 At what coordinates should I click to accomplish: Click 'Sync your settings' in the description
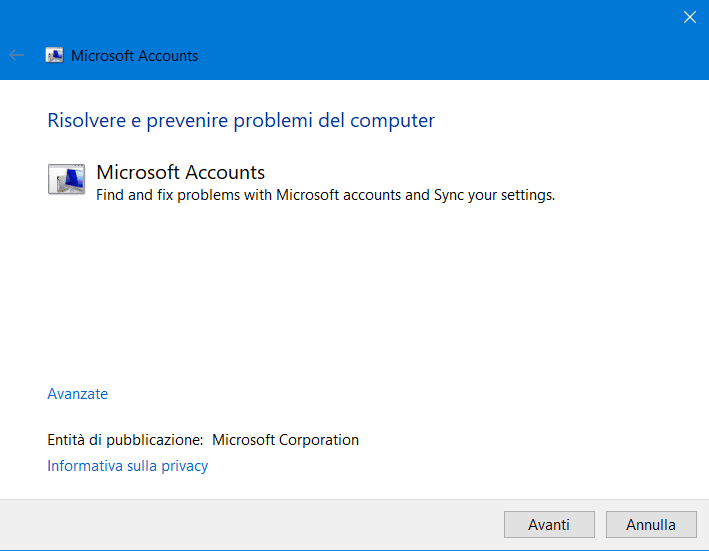(493, 195)
